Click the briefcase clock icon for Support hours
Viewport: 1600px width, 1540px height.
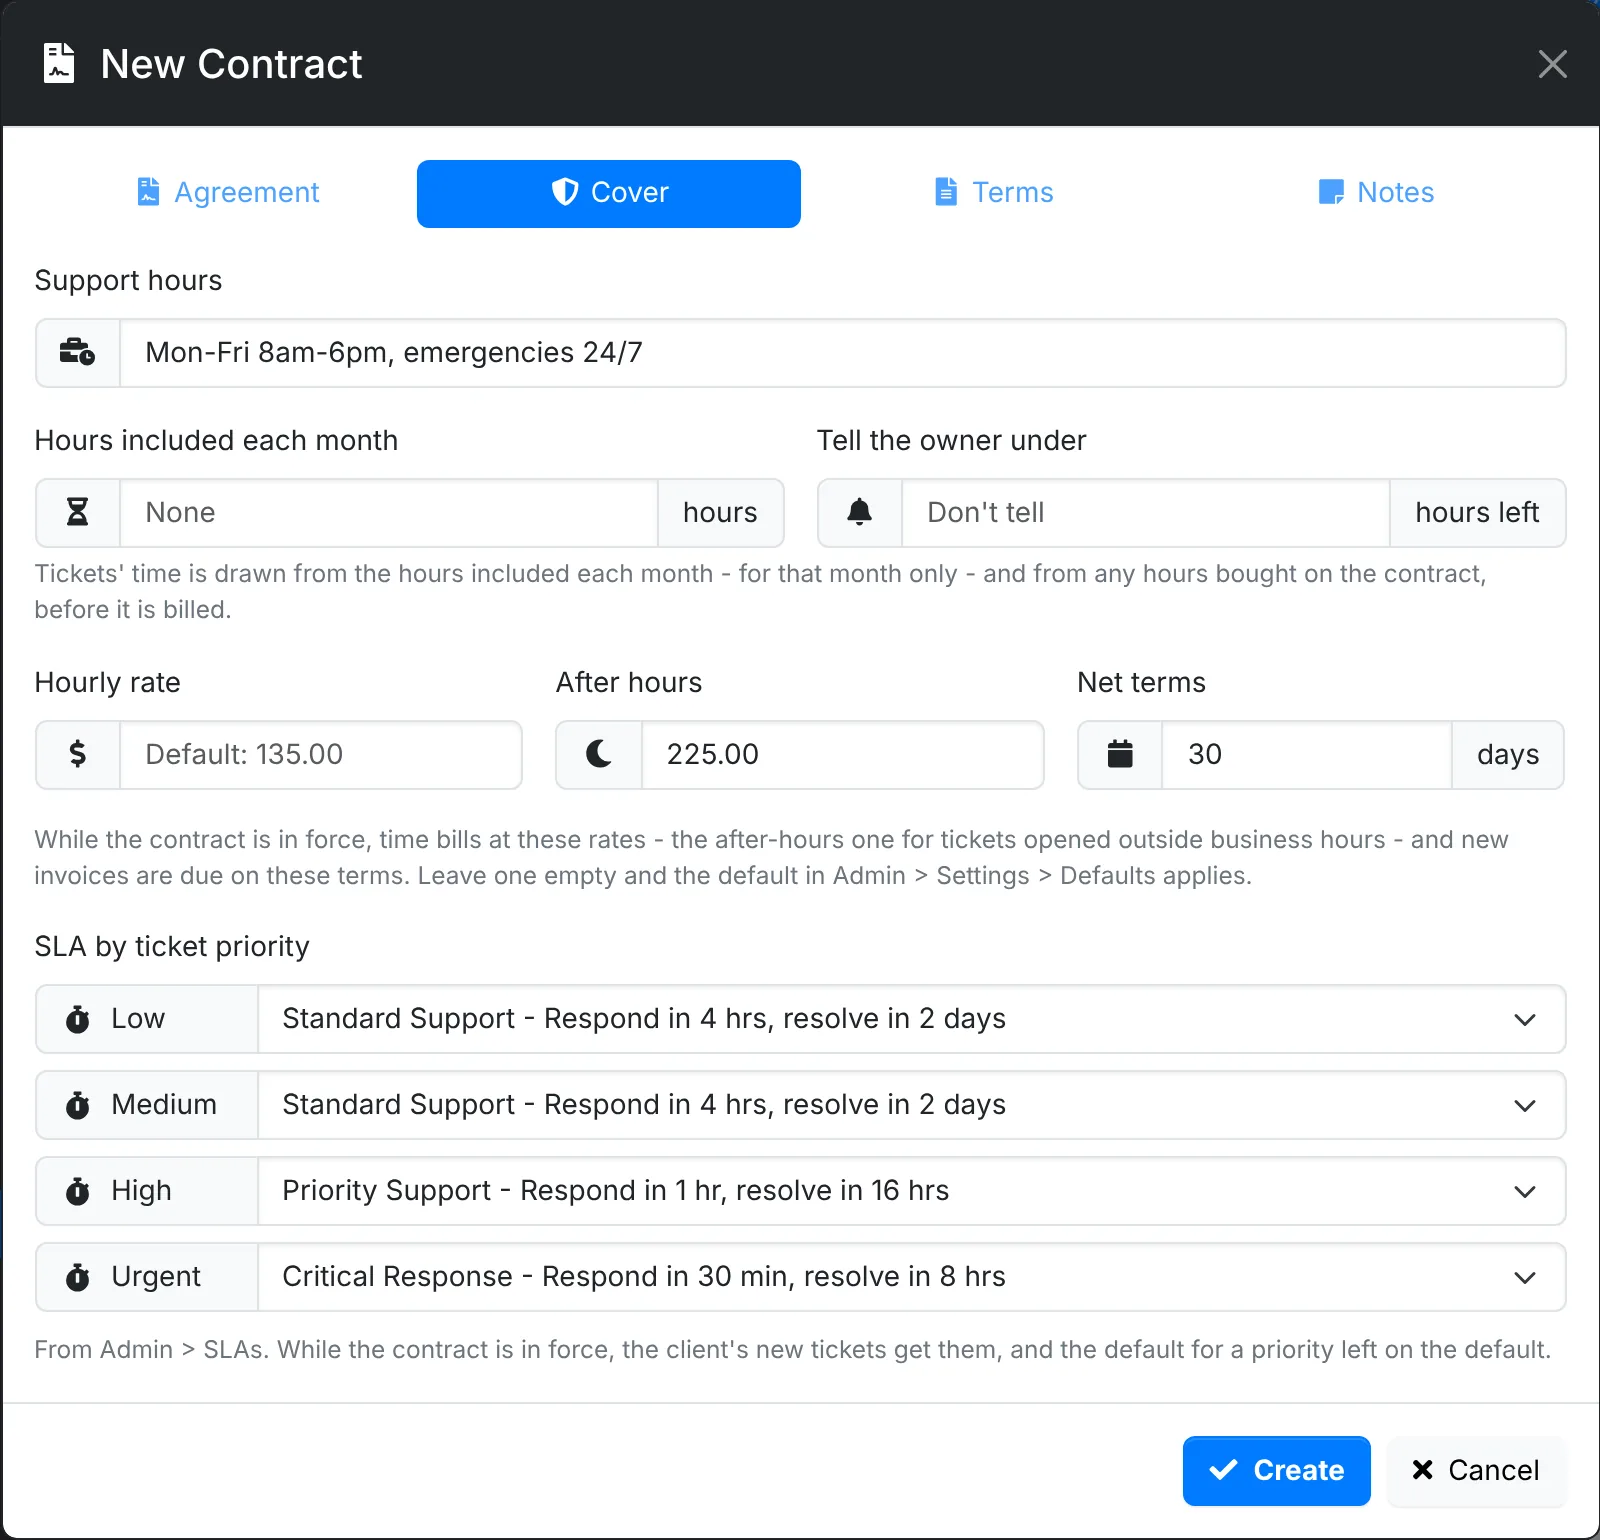[77, 353]
